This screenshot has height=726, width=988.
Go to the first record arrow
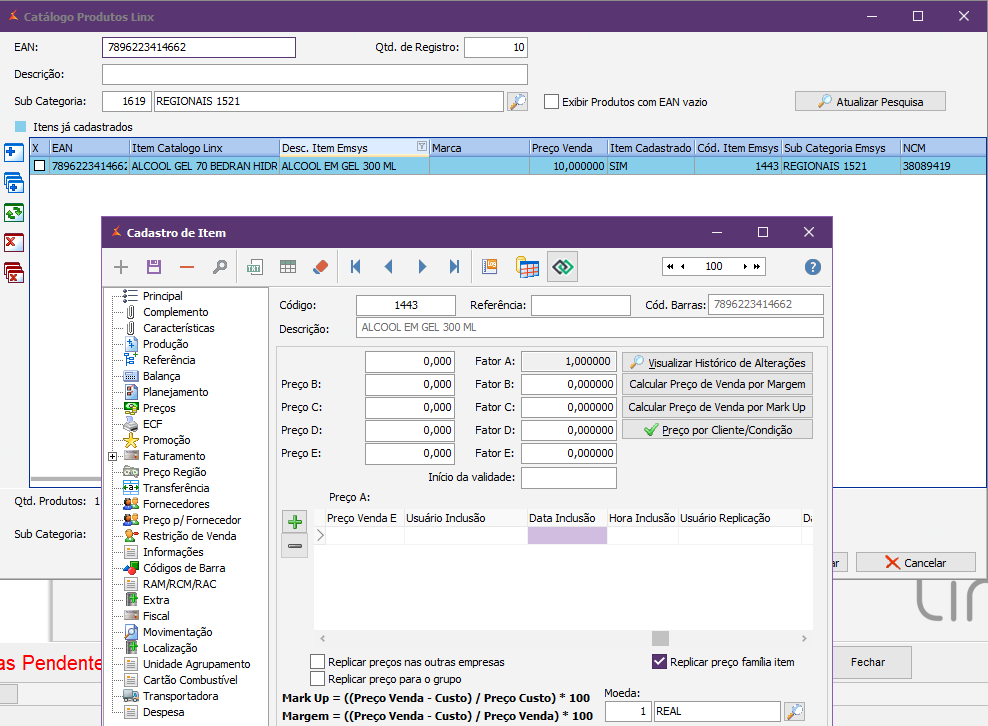pos(355,267)
